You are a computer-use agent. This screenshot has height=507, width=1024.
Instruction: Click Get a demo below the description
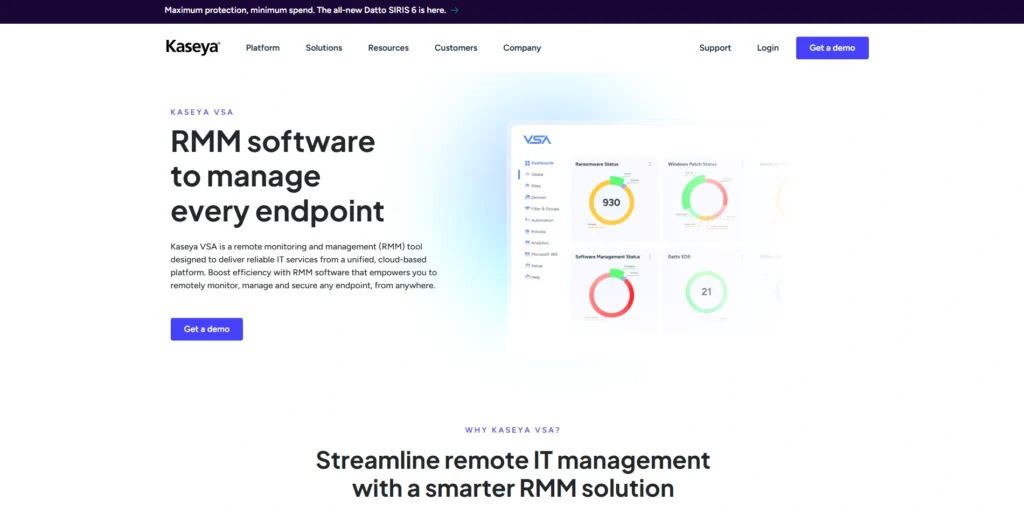tap(206, 329)
